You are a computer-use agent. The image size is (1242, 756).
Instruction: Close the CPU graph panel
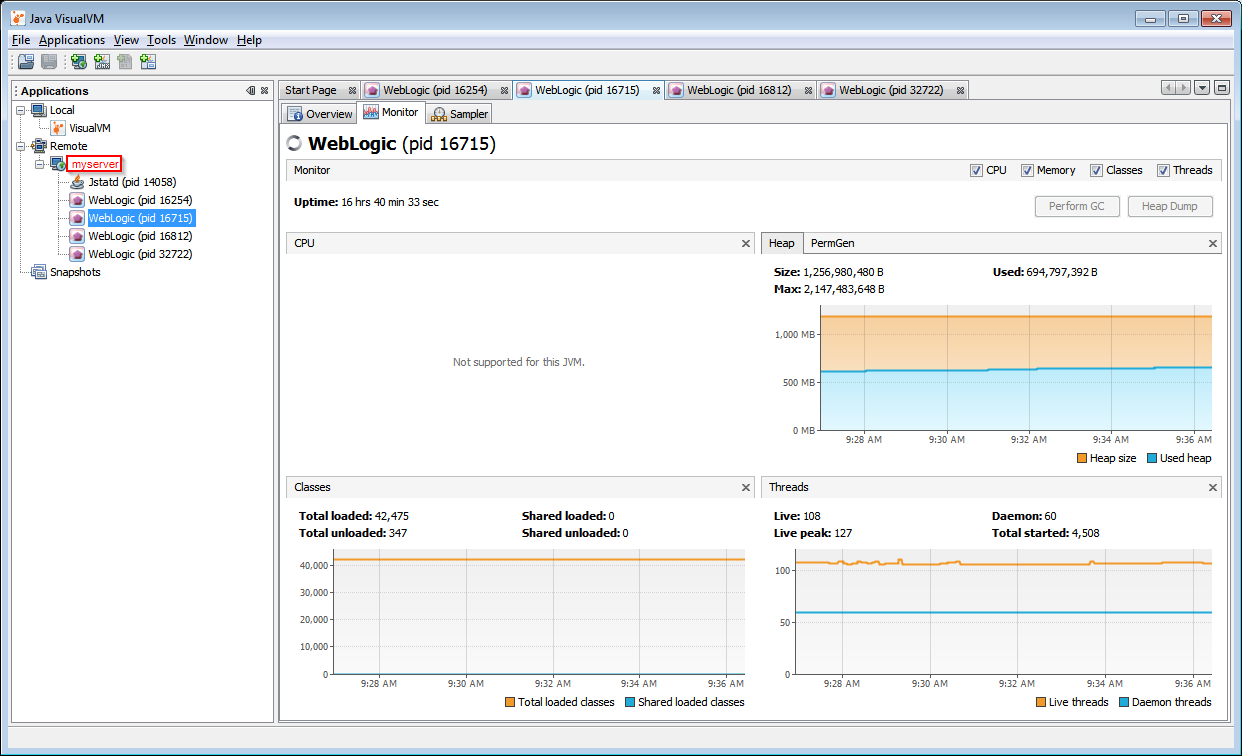pyautogui.click(x=746, y=243)
